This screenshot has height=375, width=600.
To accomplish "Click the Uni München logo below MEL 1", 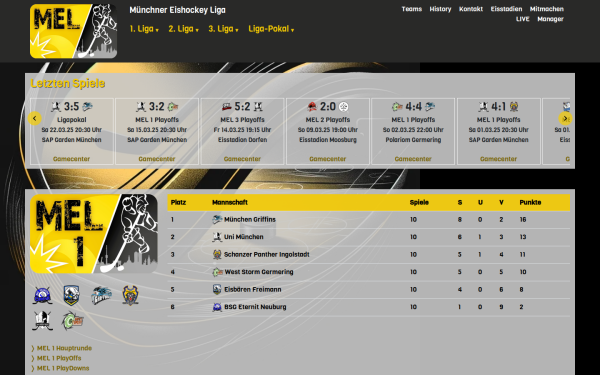I will pos(42,321).
